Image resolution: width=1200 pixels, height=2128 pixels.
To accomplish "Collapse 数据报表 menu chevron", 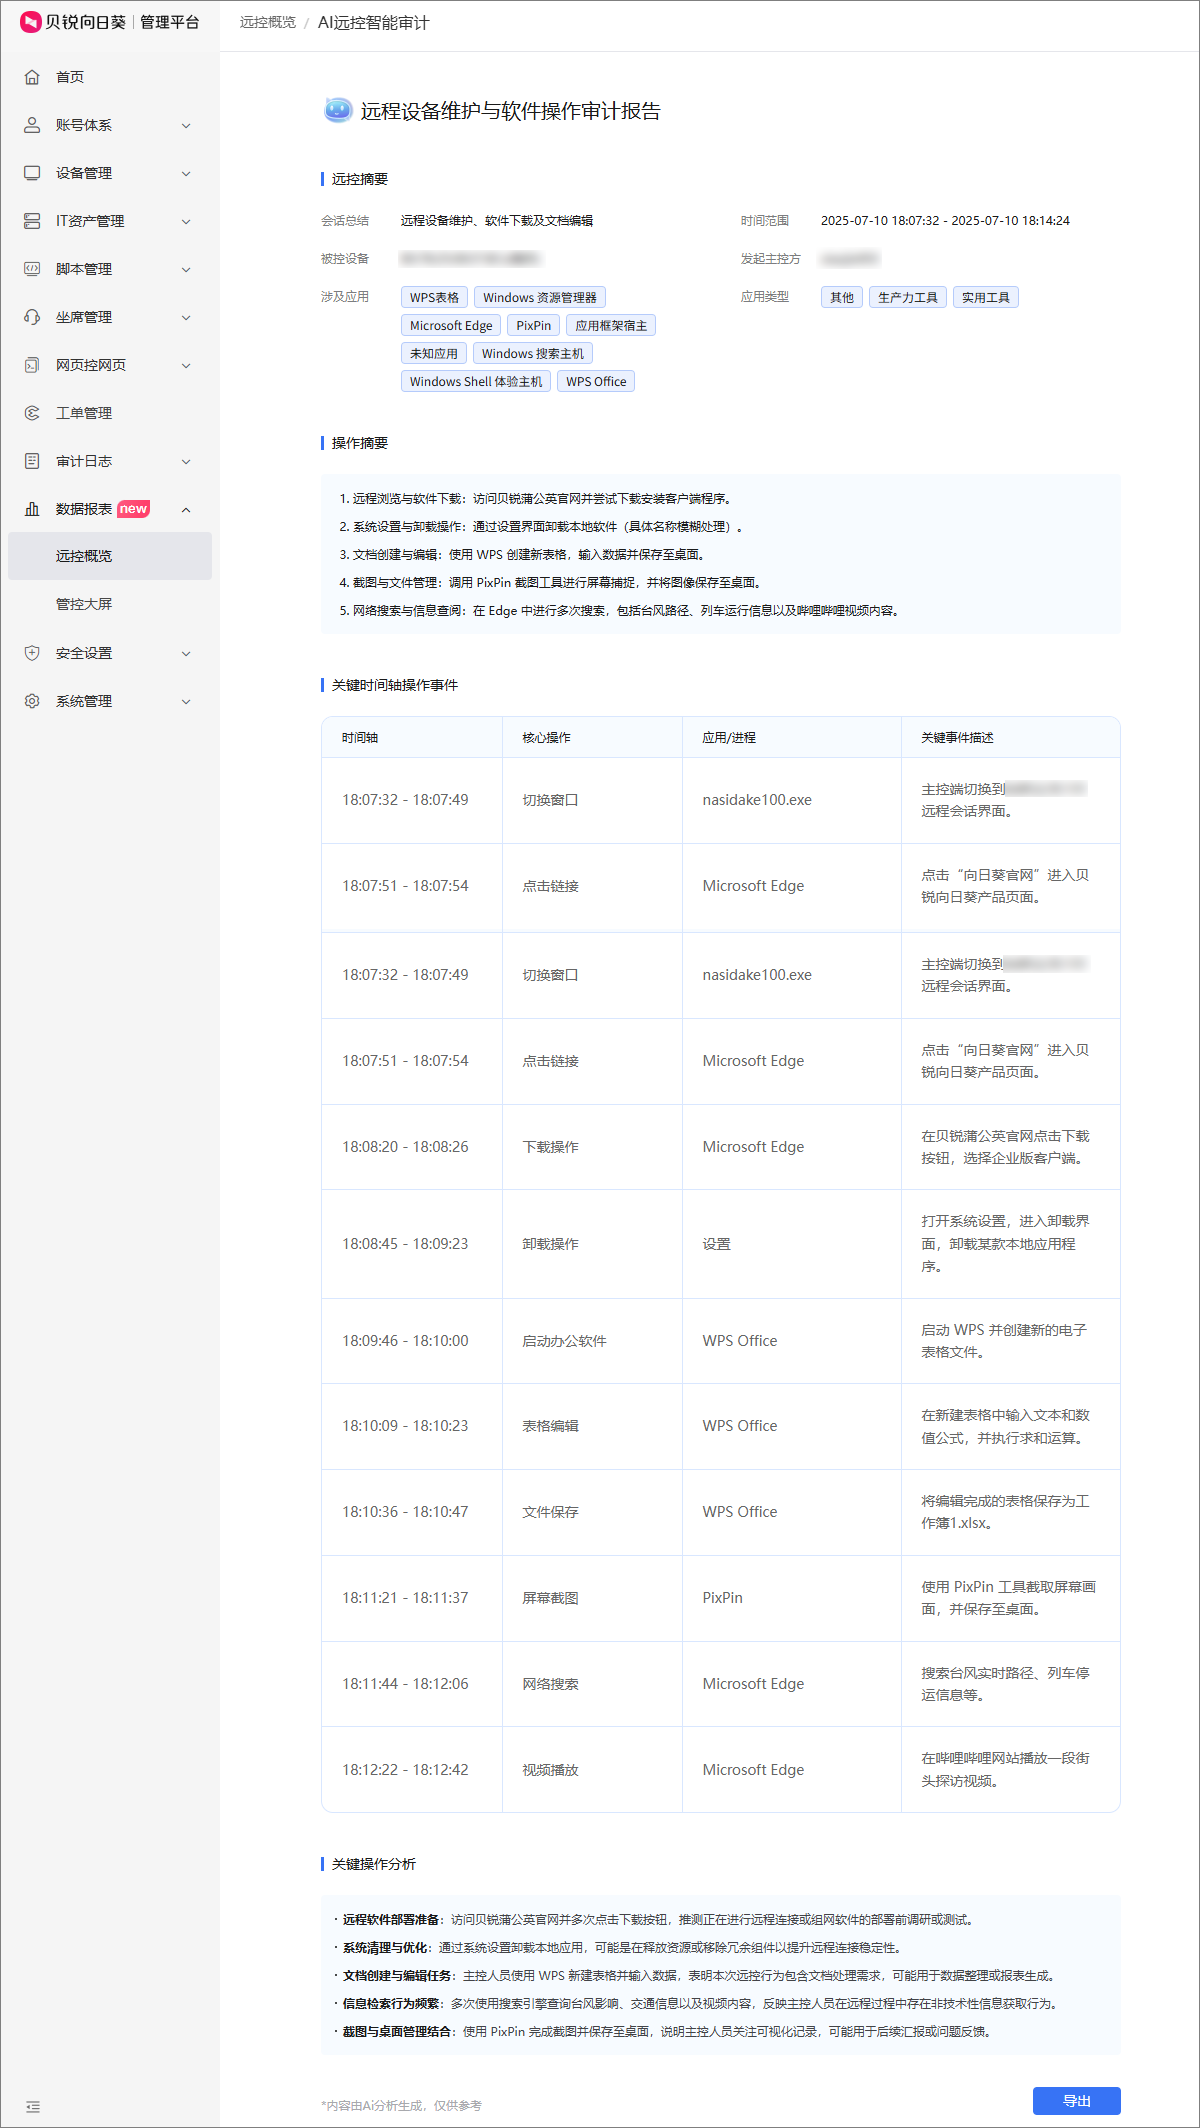I will click(x=186, y=509).
